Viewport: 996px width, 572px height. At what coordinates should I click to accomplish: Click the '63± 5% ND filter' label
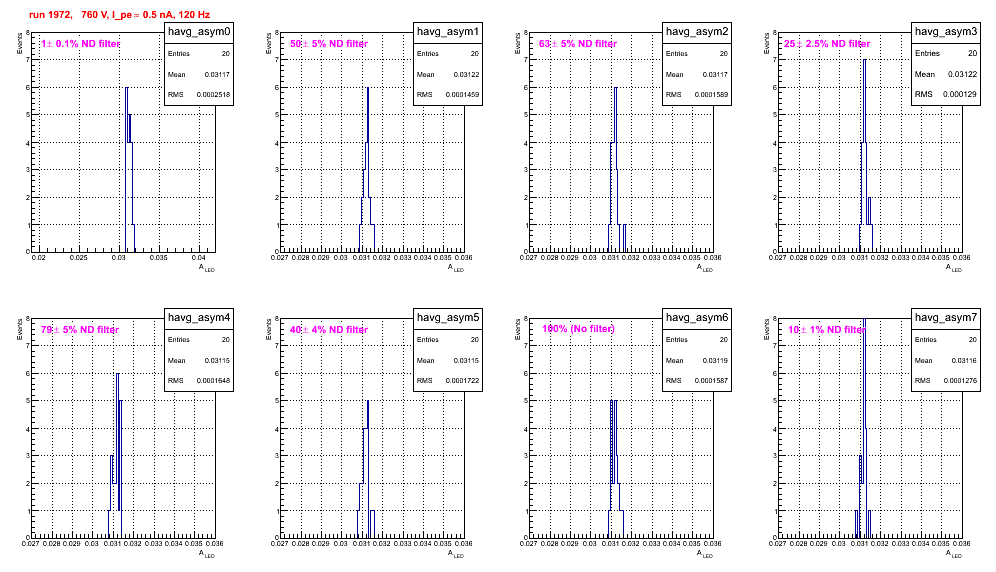[x=578, y=44]
